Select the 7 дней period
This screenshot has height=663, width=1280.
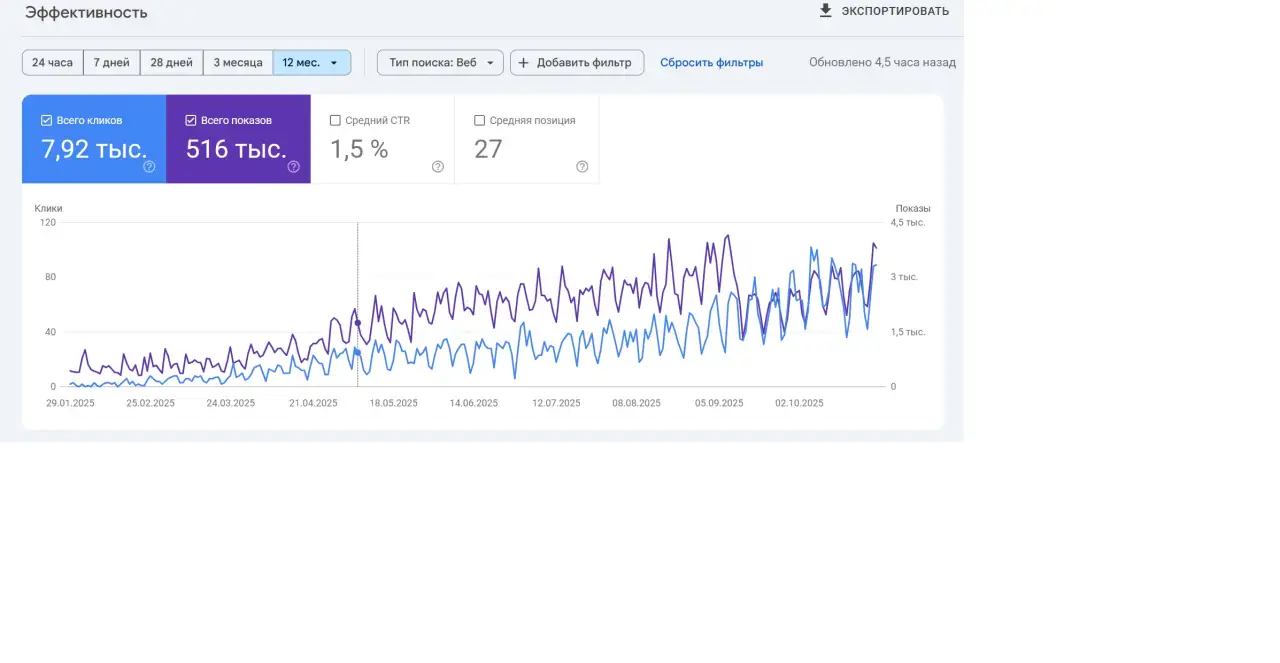(x=111, y=62)
